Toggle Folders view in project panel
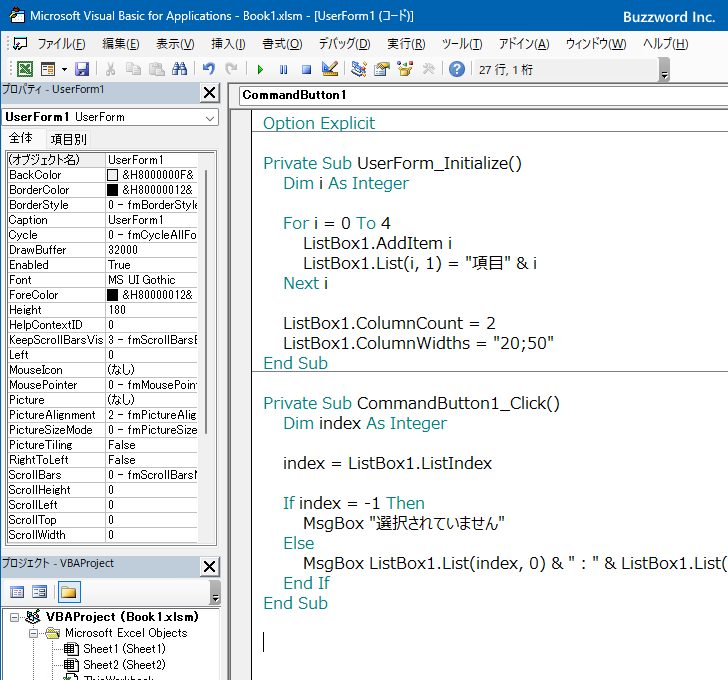 point(69,592)
